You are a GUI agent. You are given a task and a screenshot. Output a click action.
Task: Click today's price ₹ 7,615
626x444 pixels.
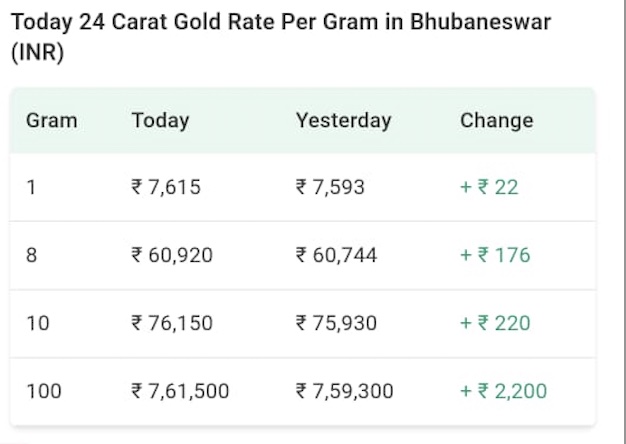(x=166, y=187)
